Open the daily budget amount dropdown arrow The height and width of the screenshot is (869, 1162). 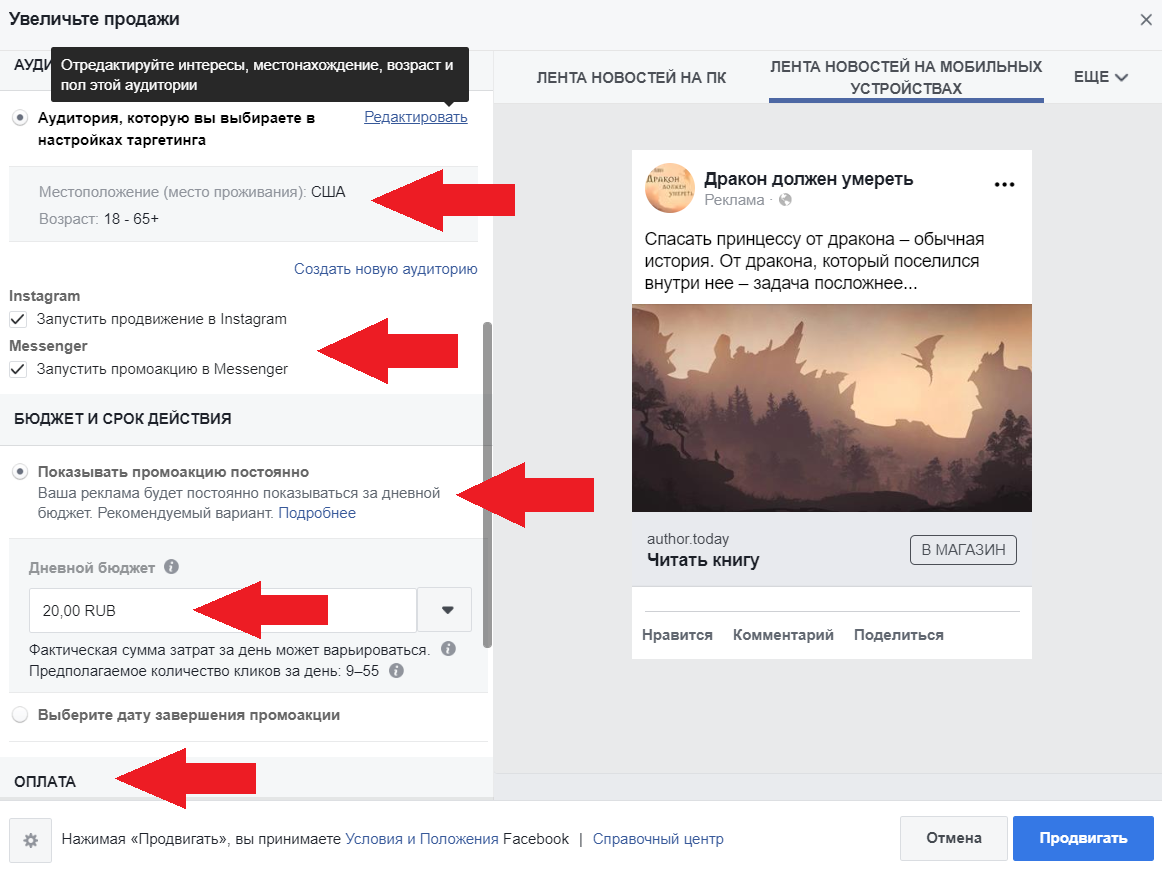coord(447,610)
